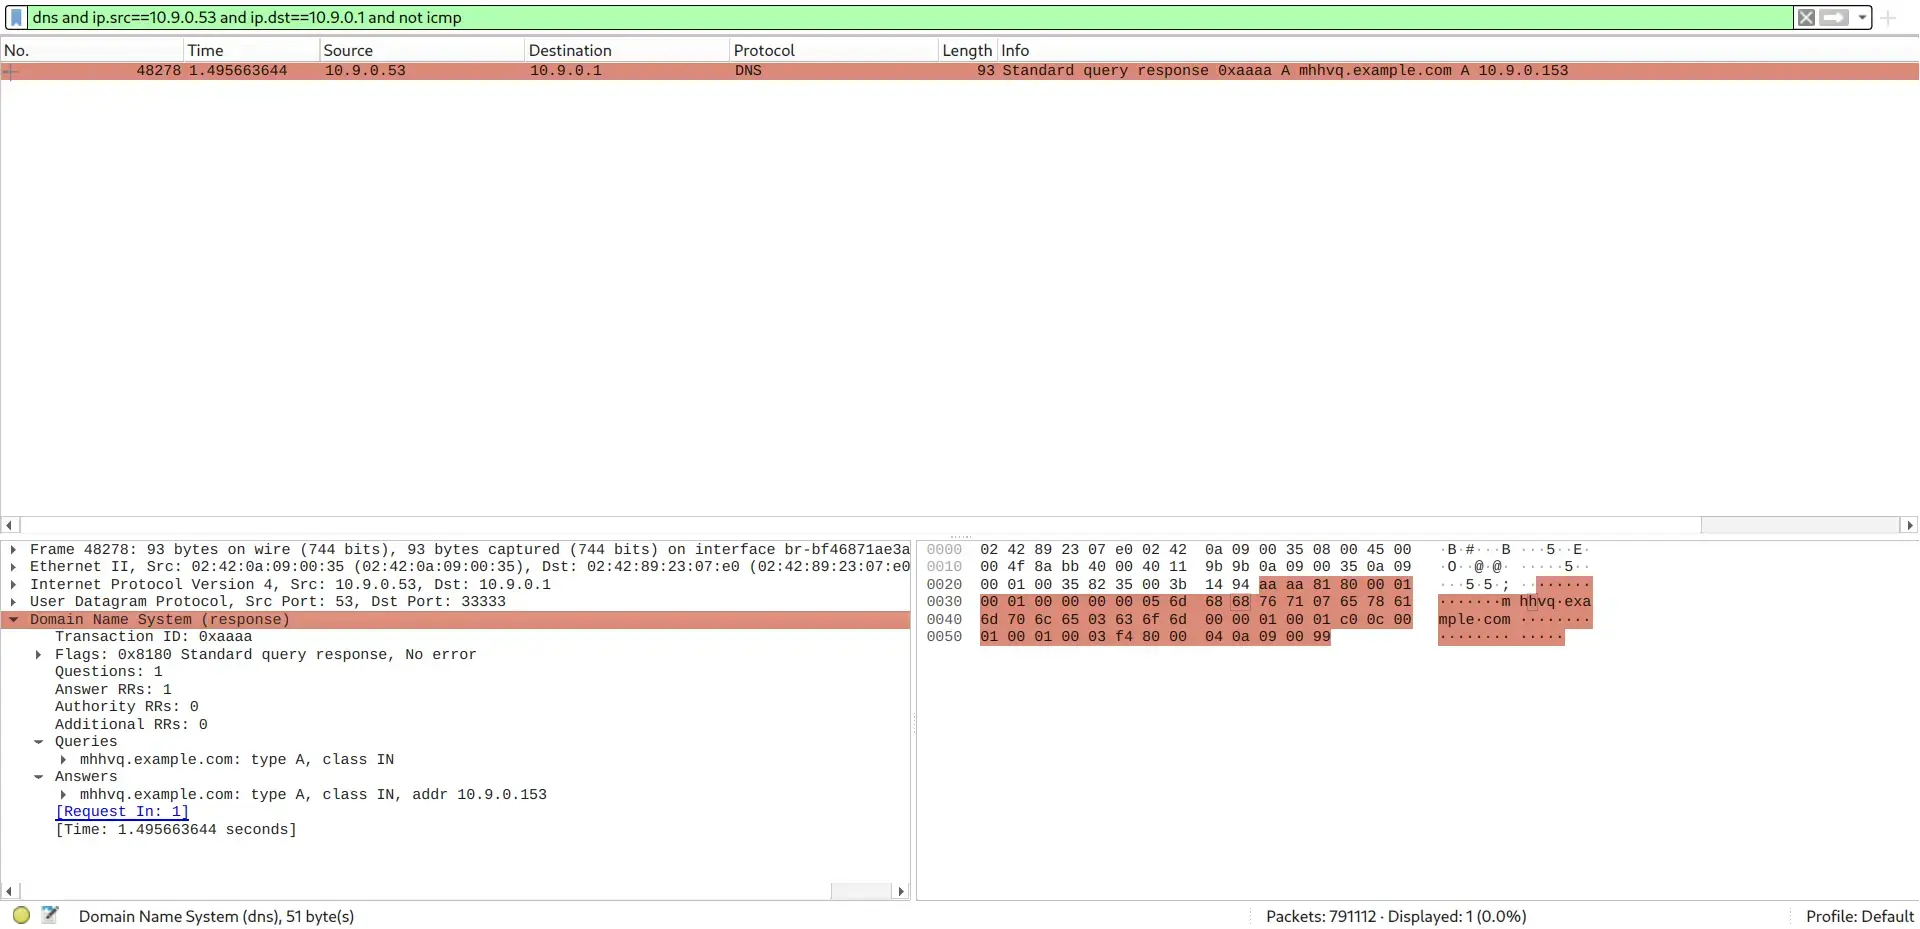Click the packet list horizontal scrollbar left arrow
This screenshot has height=929, width=1920.
10,525
